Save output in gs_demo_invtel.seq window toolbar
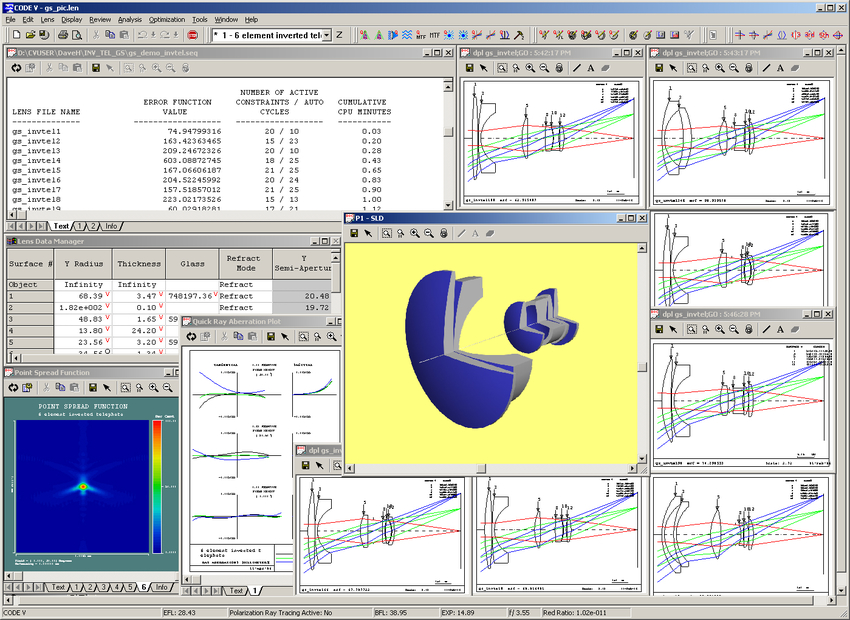The width and height of the screenshot is (850, 620). (96, 68)
